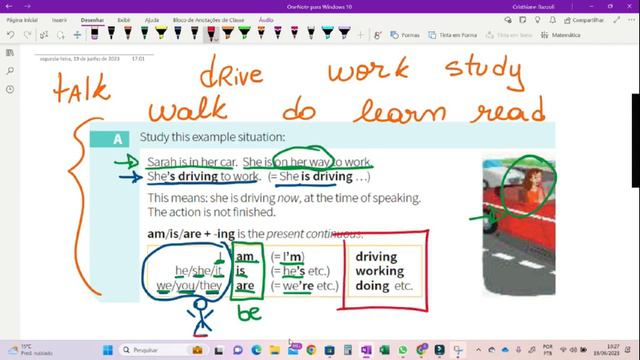This screenshot has height=360, width=640.
Task: Undo the last ink stroke
Action: 11,35
